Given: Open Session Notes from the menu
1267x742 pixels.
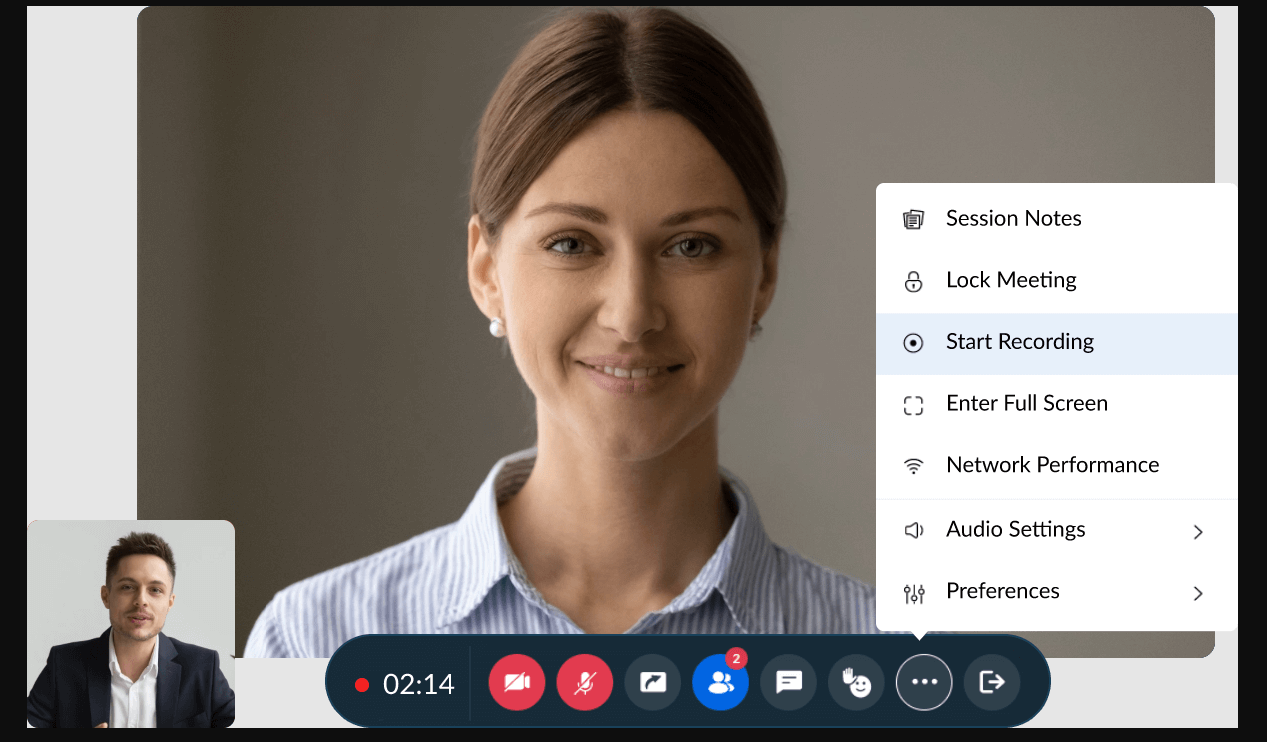Looking at the screenshot, I should coord(1013,218).
